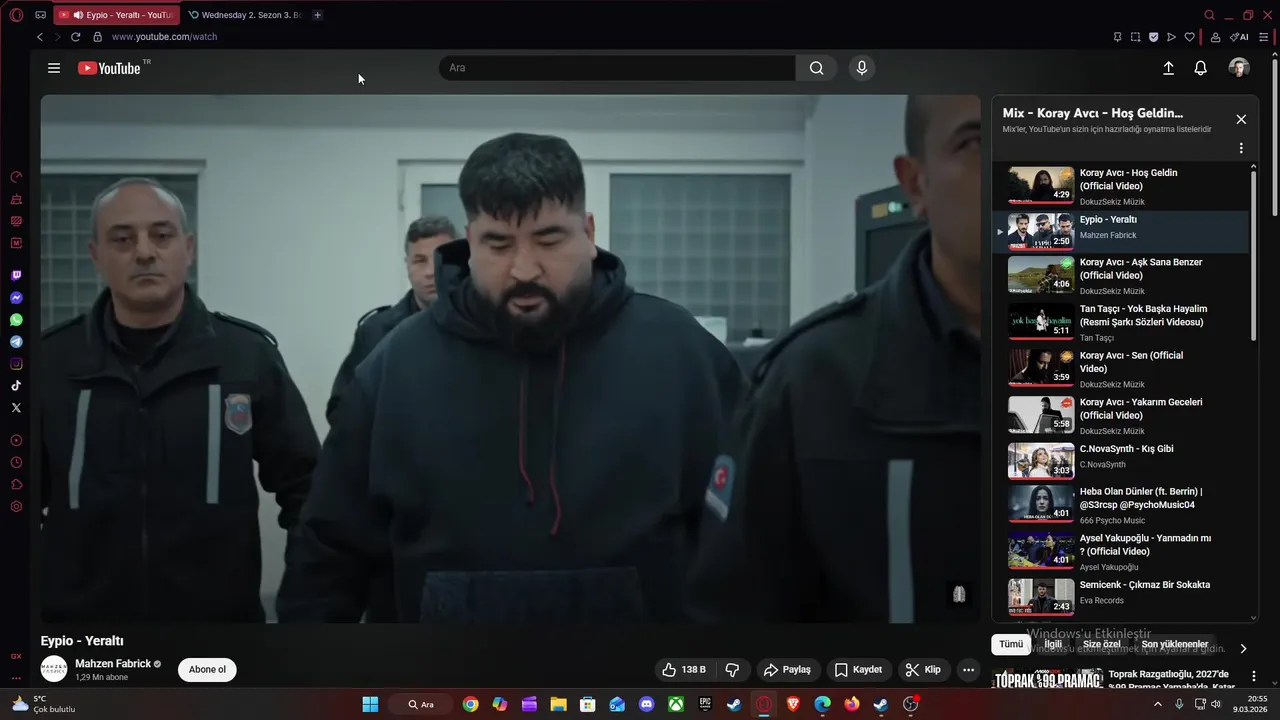Image resolution: width=1280 pixels, height=720 pixels.
Task: Add page to bookmarks heart icon
Action: (x=1189, y=37)
